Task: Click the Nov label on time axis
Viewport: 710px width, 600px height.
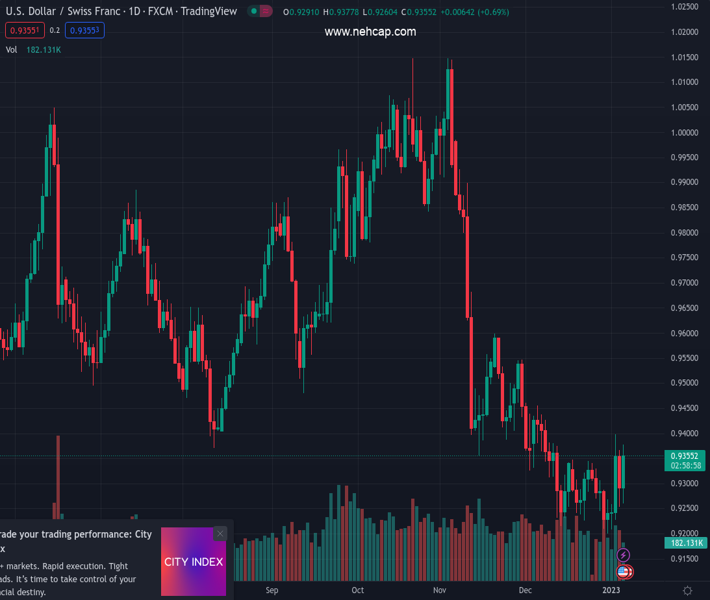Action: coord(439,591)
